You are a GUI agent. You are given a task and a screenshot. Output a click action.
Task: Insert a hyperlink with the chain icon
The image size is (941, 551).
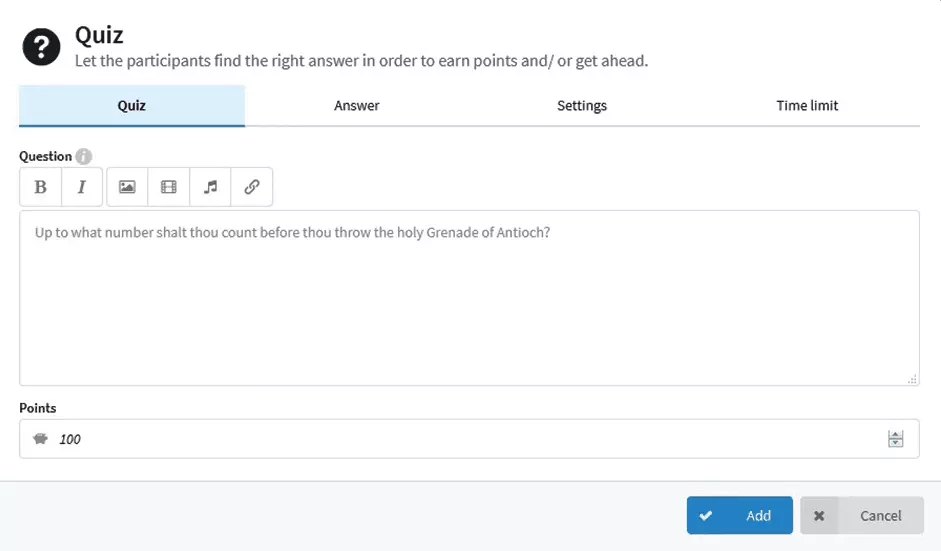[251, 187]
